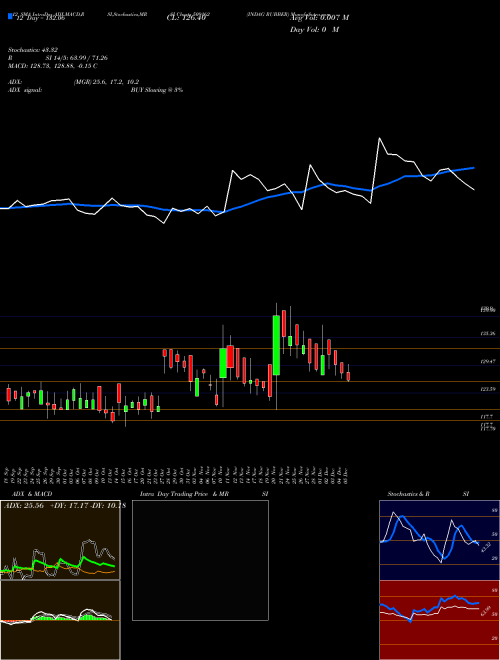Click the empty Intra Day price panel
The width and height of the screenshot is (500, 660).
[200, 560]
